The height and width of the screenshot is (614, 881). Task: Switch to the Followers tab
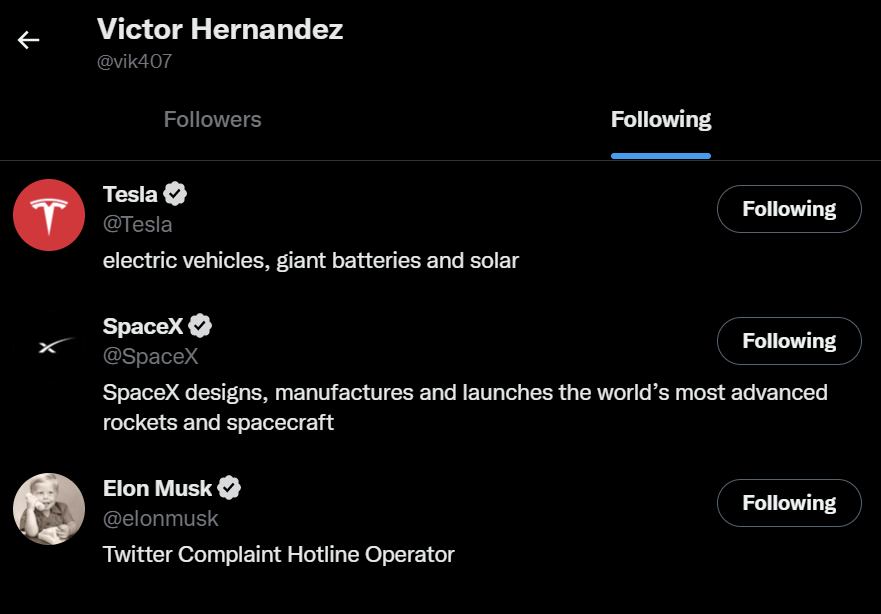212,119
